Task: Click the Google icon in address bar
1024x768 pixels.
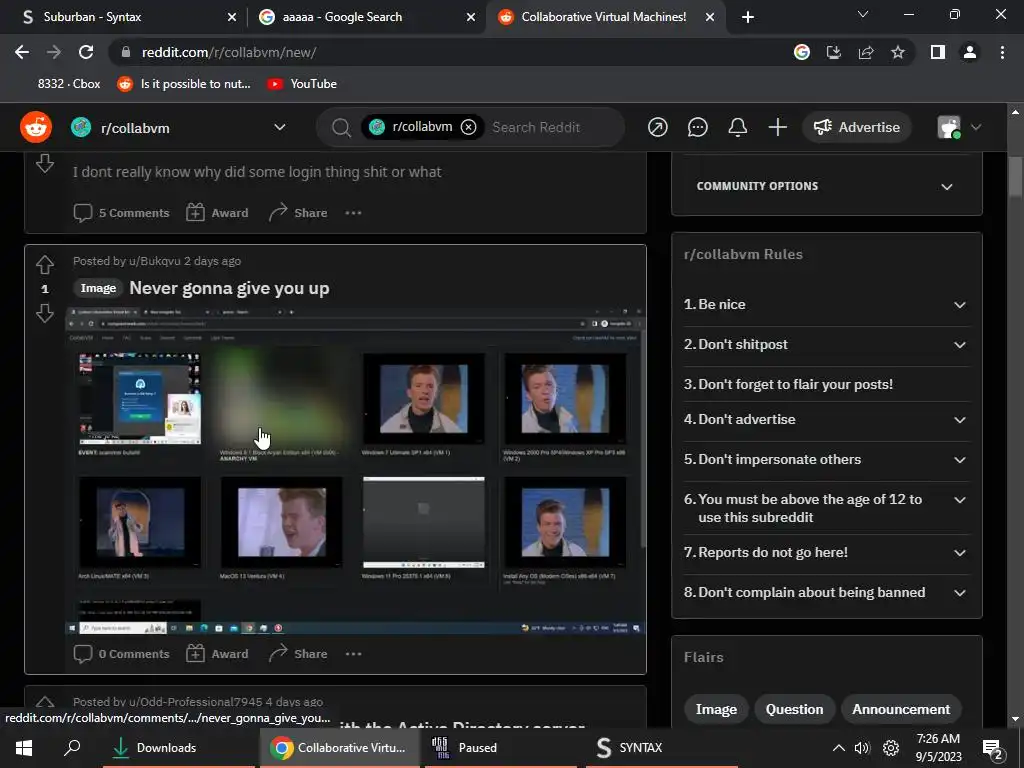Action: click(802, 52)
